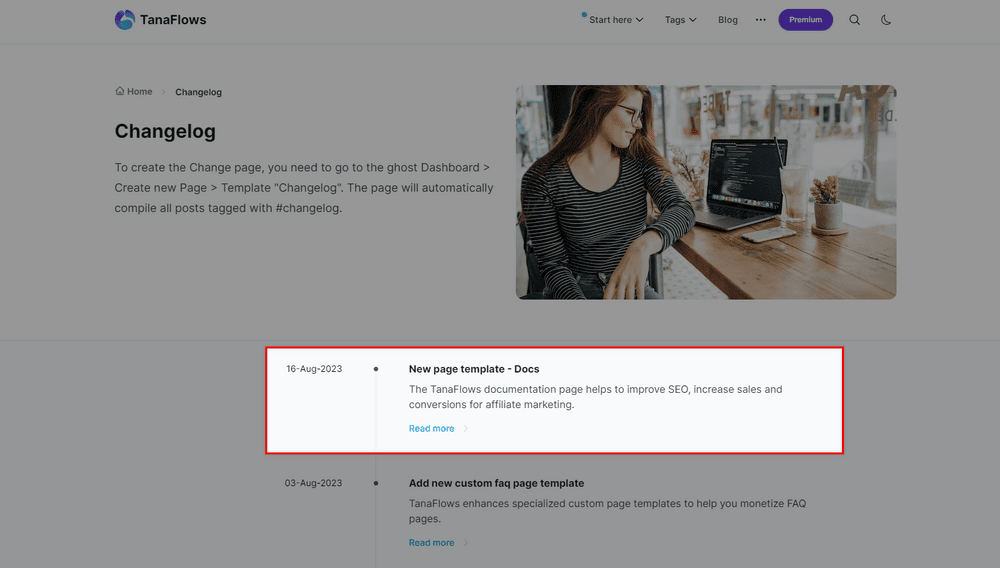Click arrow next to Docs Read more

click(x=466, y=428)
